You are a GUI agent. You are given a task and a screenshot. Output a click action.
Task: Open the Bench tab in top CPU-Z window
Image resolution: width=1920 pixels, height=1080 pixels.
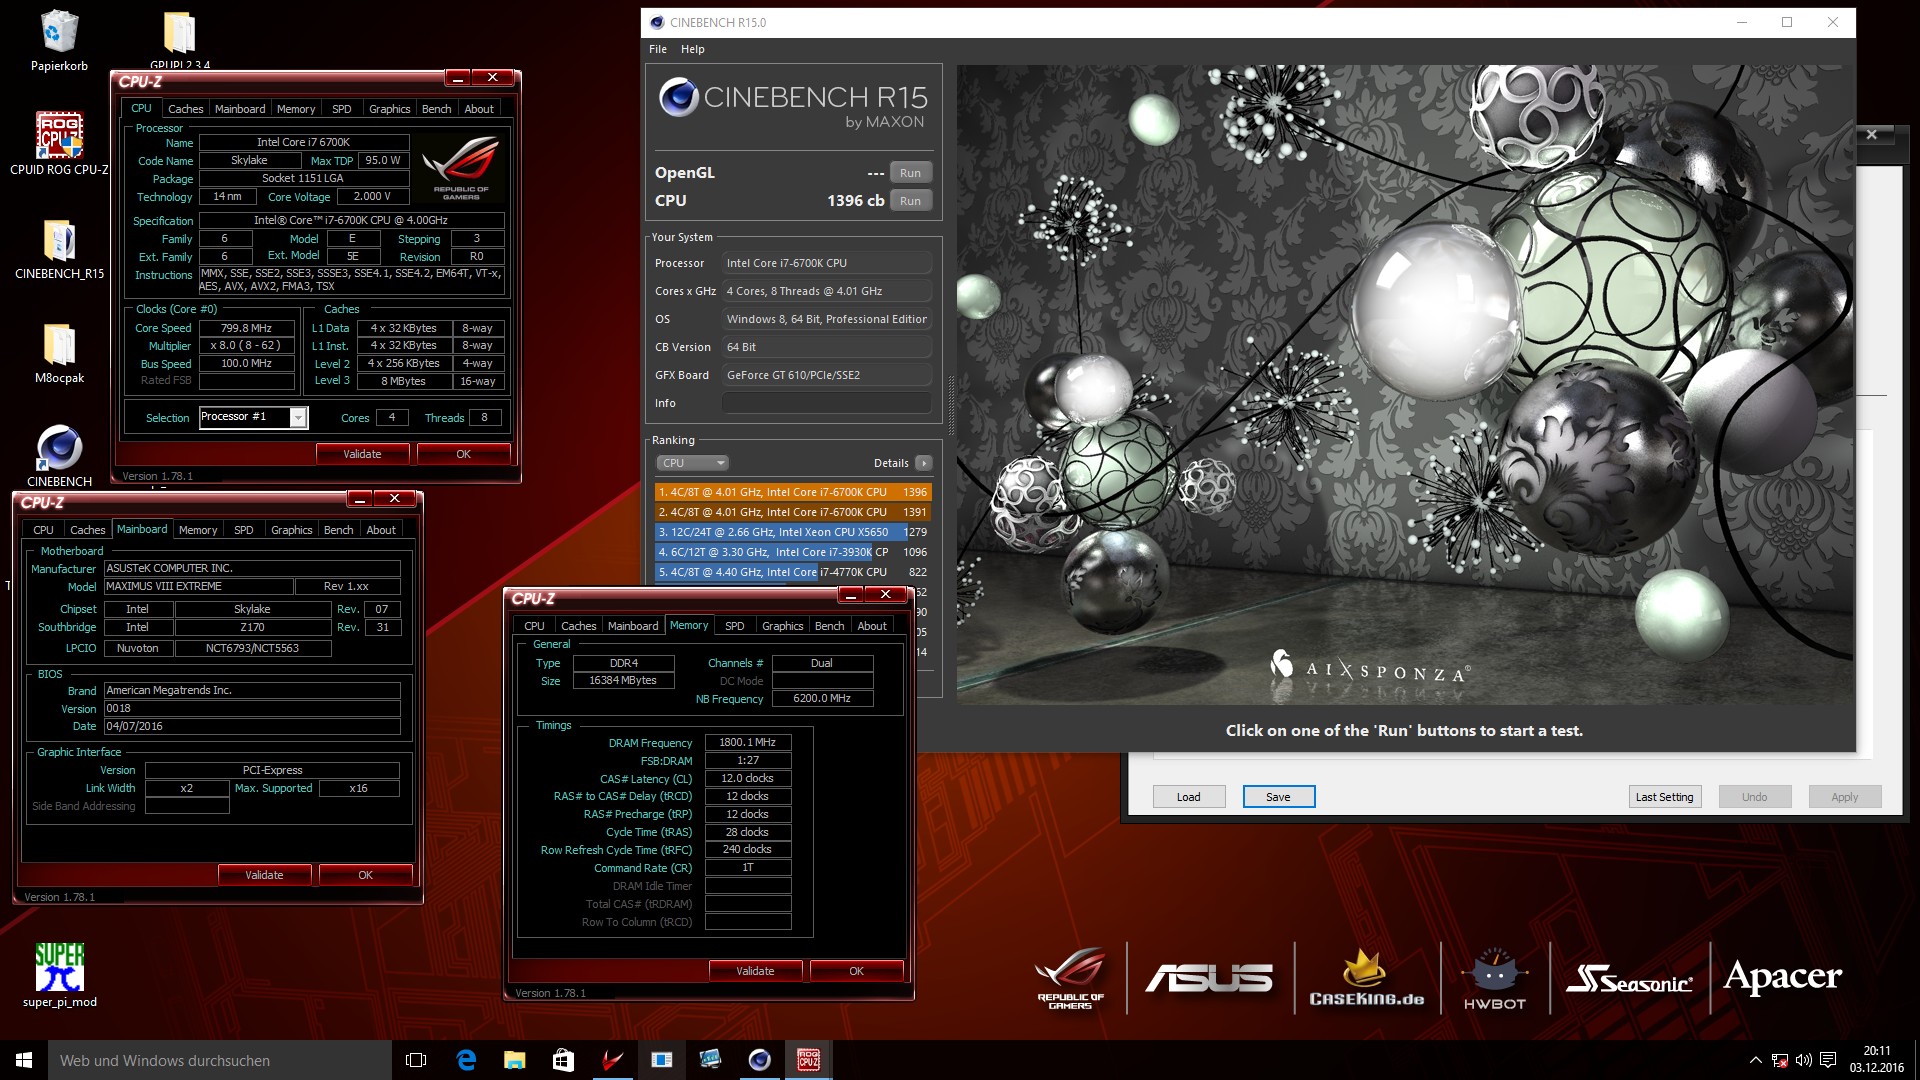point(436,109)
